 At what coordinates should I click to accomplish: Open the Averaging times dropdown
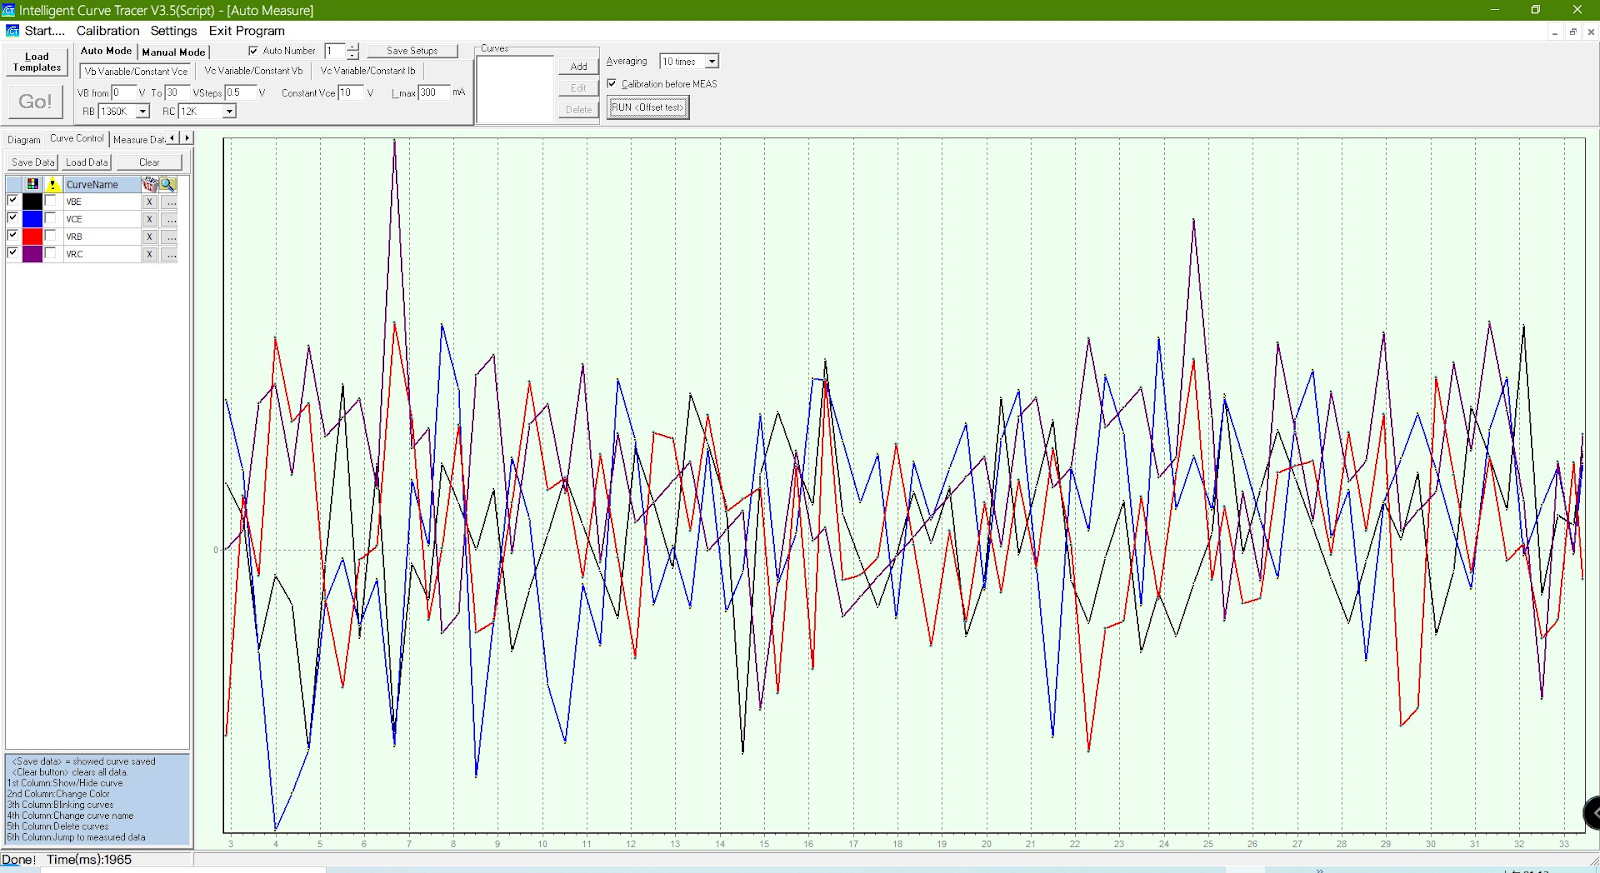click(712, 62)
